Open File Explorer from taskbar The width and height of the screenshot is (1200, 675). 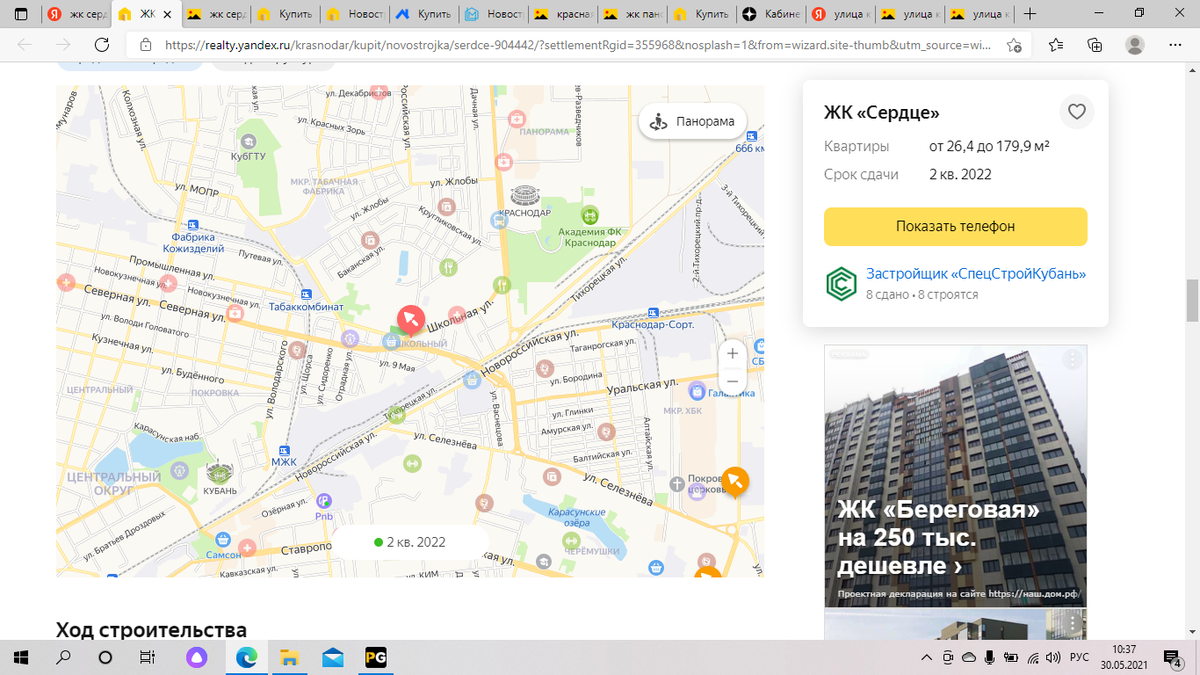tap(290, 658)
